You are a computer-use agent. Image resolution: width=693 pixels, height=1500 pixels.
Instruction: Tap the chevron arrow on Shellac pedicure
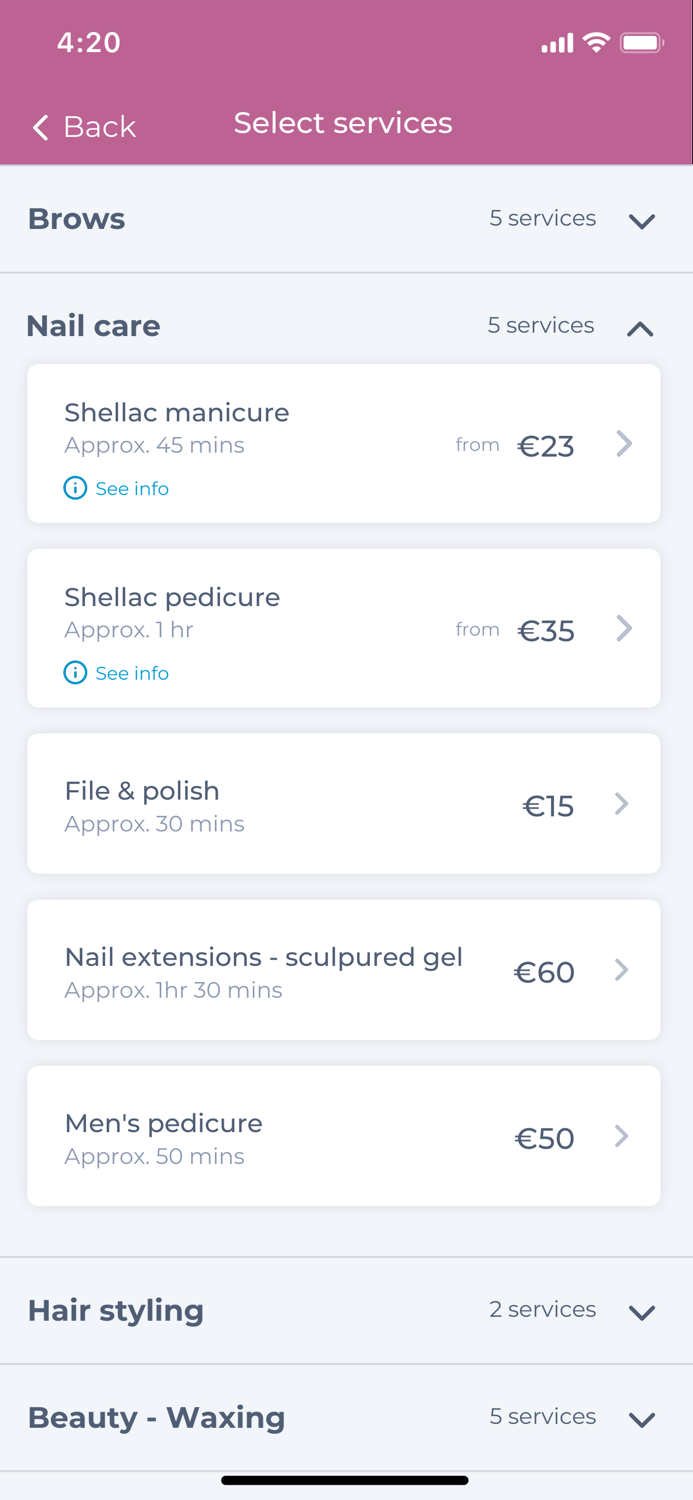pos(624,628)
